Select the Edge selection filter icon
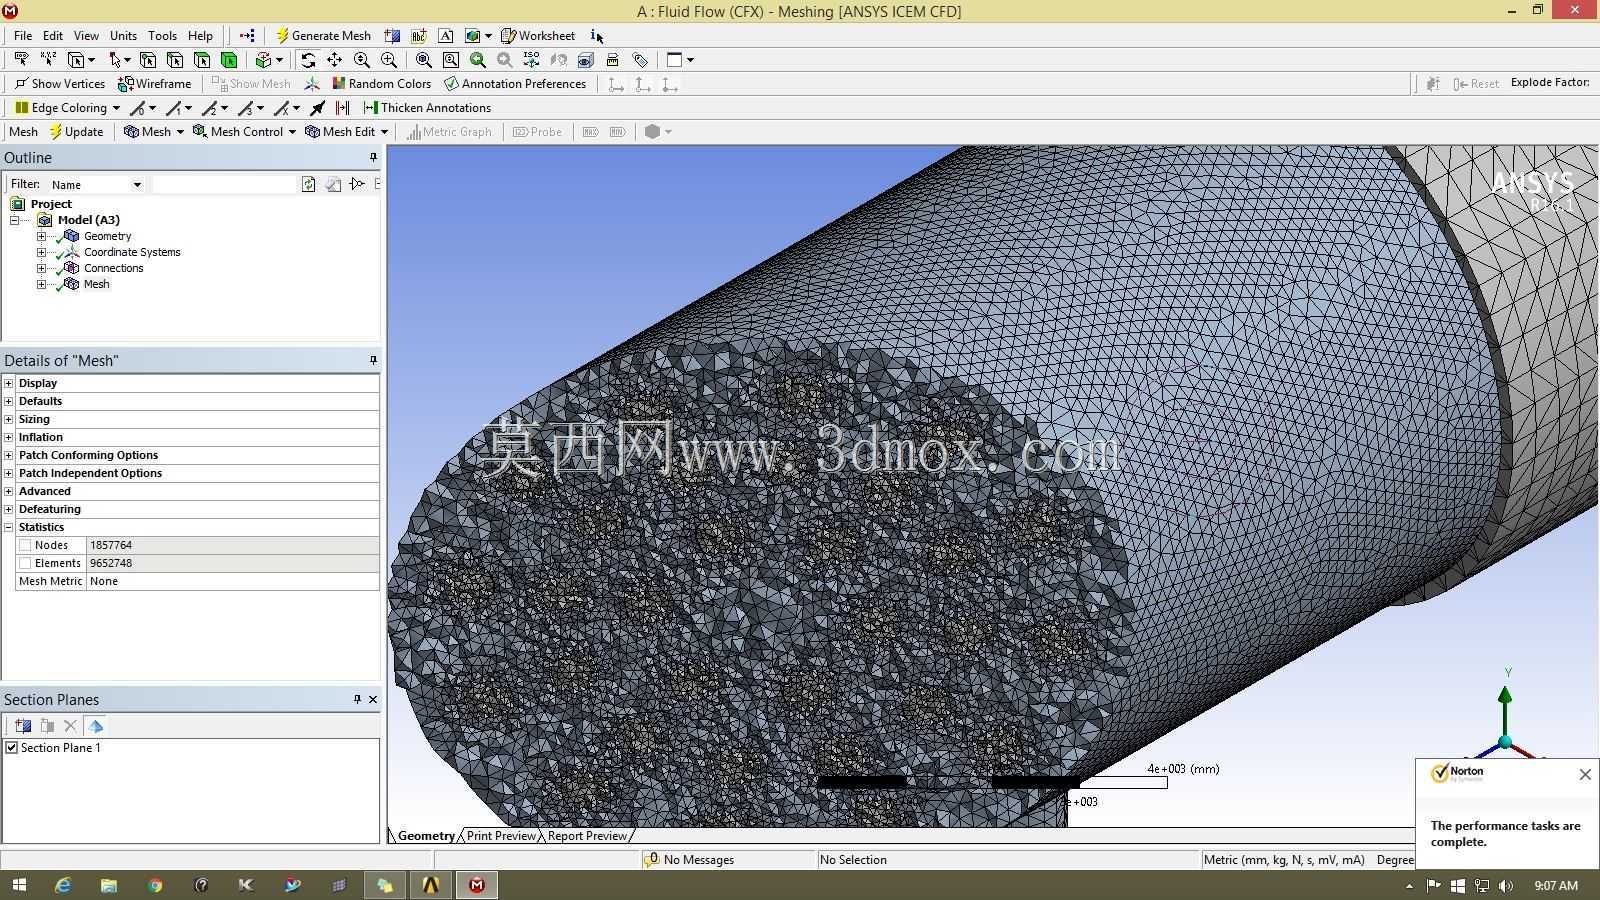 point(175,60)
